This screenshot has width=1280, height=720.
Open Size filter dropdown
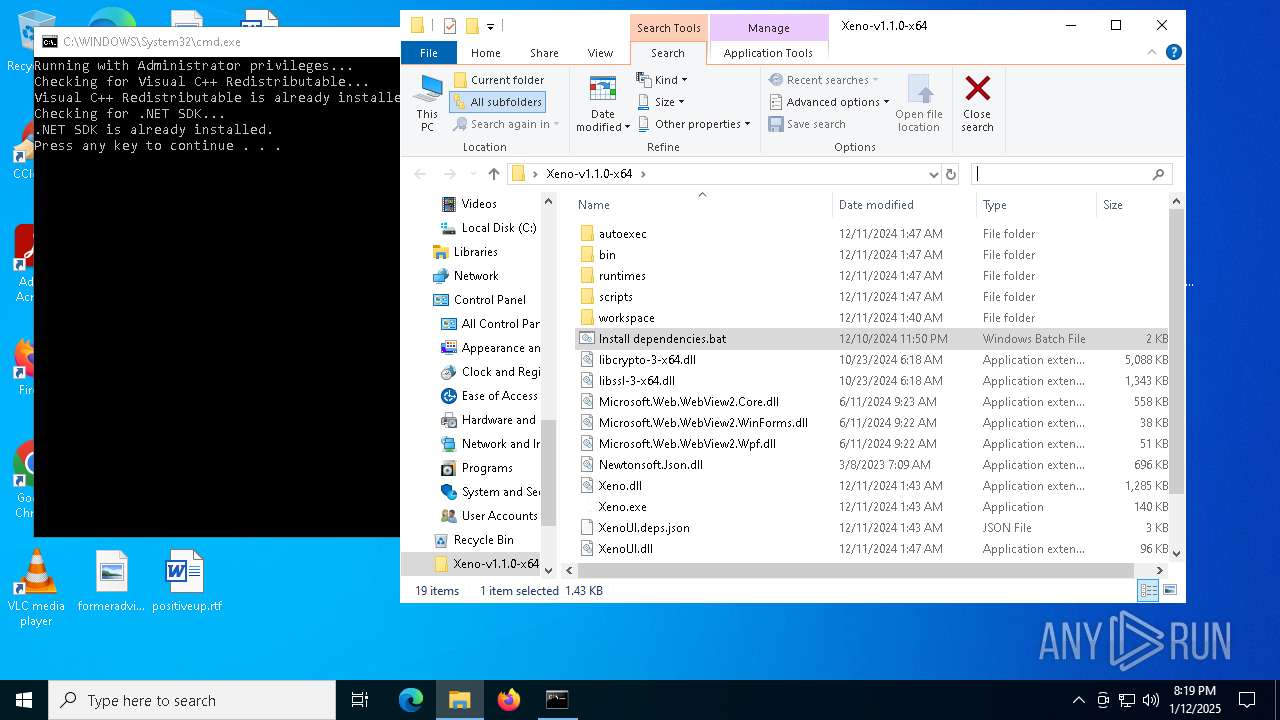661,102
